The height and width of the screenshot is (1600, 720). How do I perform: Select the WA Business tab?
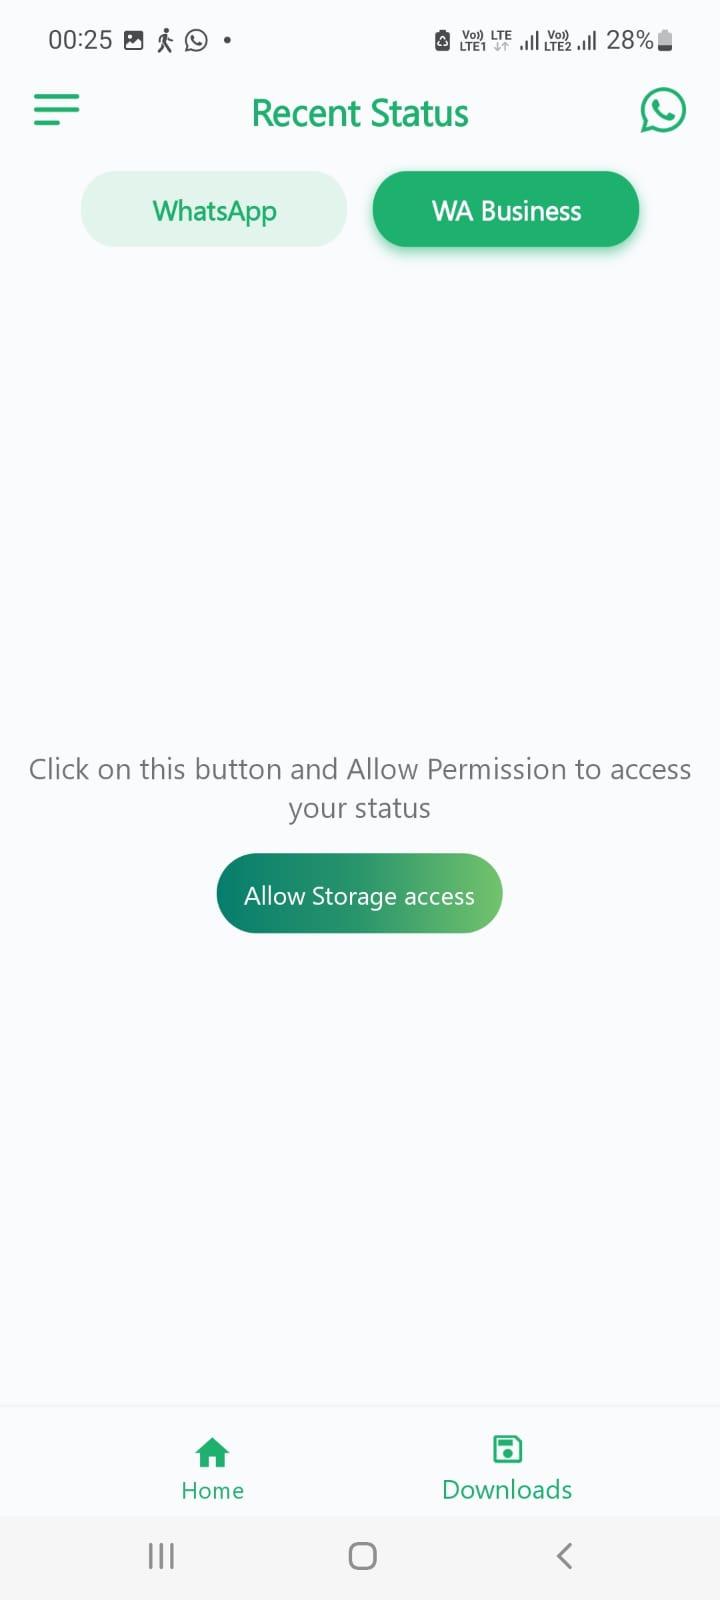tap(506, 209)
